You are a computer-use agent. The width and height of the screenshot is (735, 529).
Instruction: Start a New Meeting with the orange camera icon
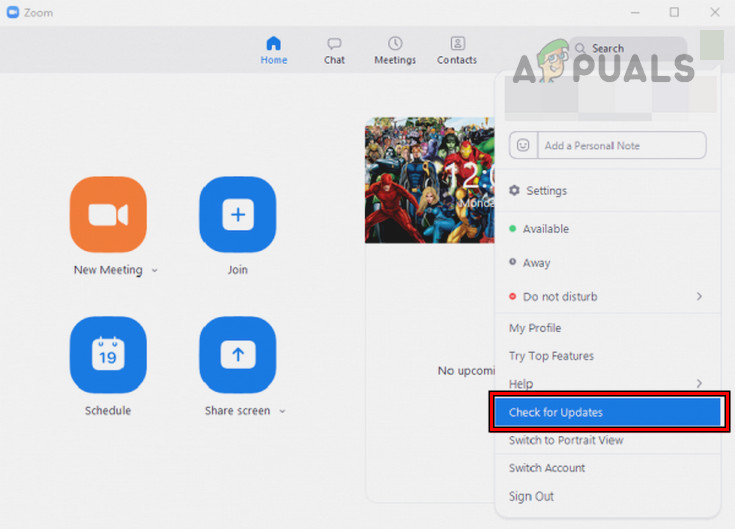pyautogui.click(x=108, y=215)
